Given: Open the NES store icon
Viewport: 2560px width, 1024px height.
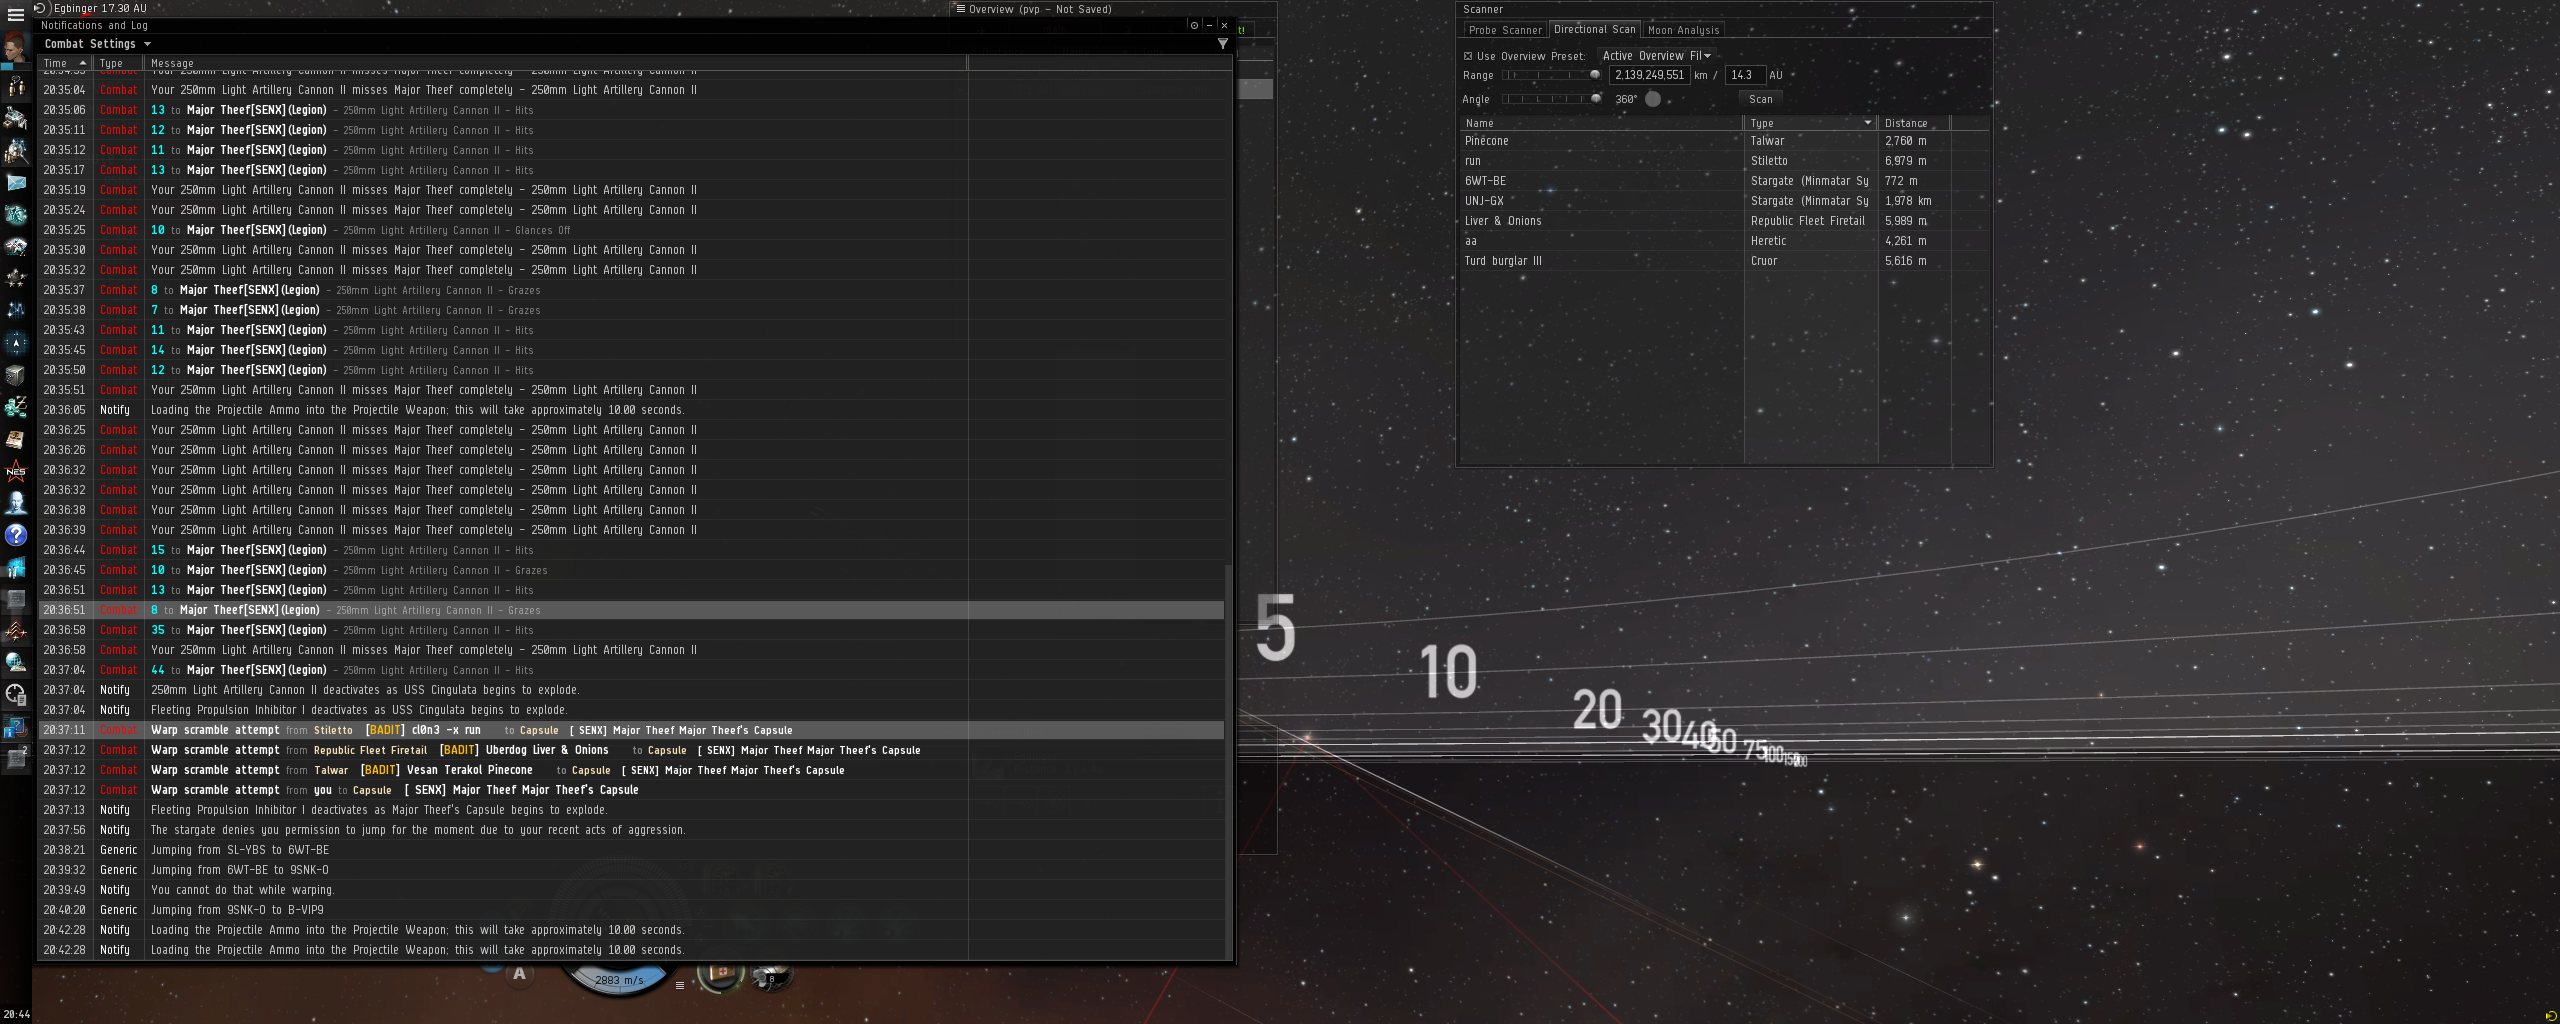Looking at the screenshot, I should coord(16,471).
